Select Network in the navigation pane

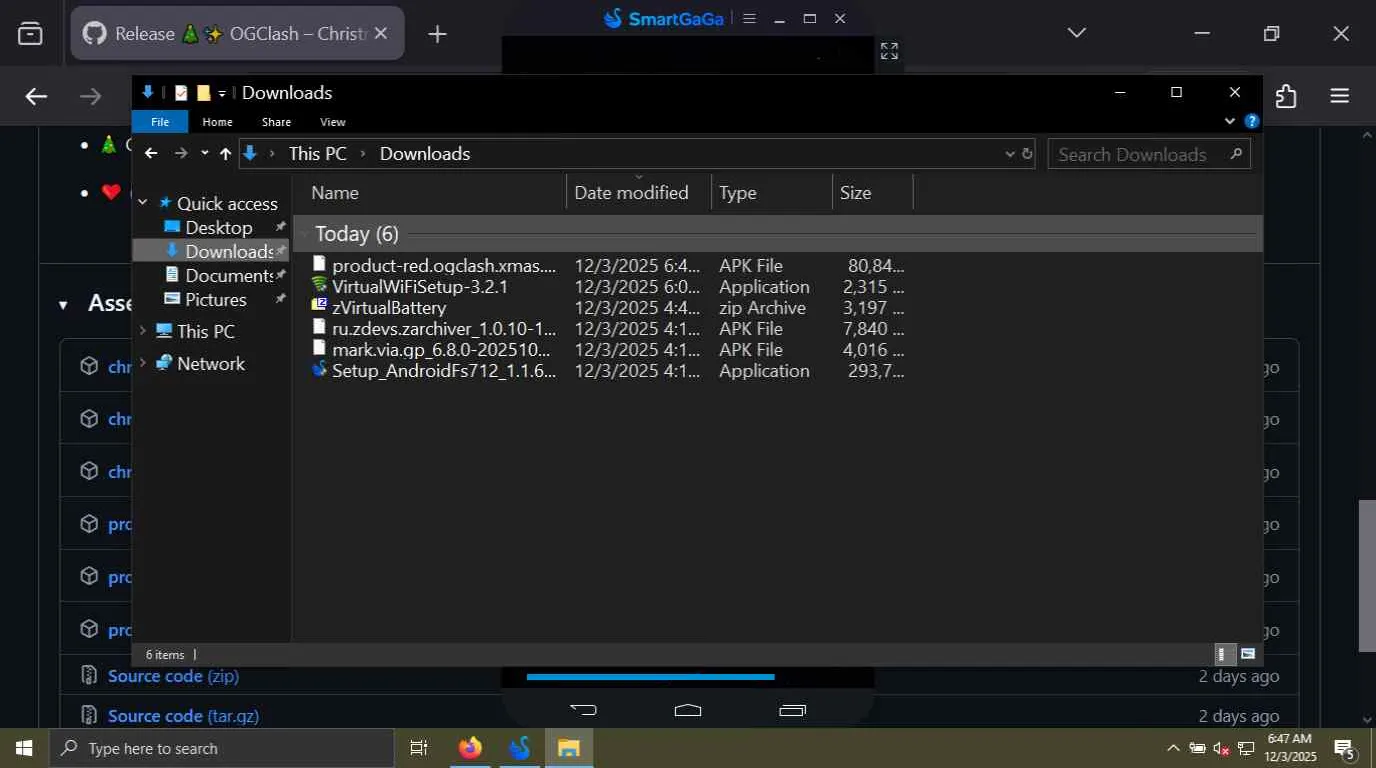210,363
